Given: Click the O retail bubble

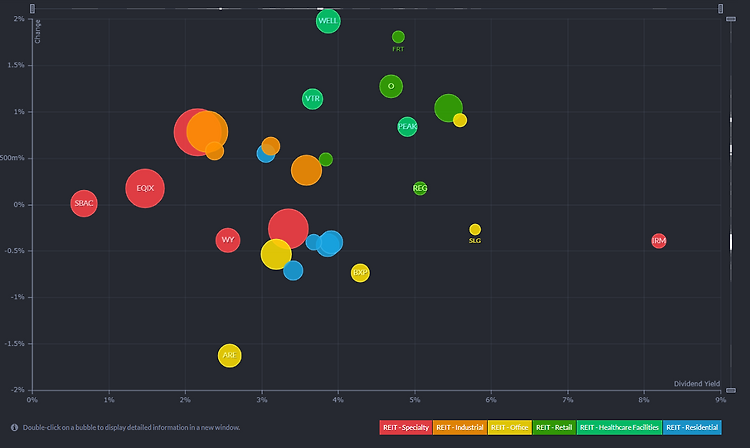Looking at the screenshot, I should (391, 87).
